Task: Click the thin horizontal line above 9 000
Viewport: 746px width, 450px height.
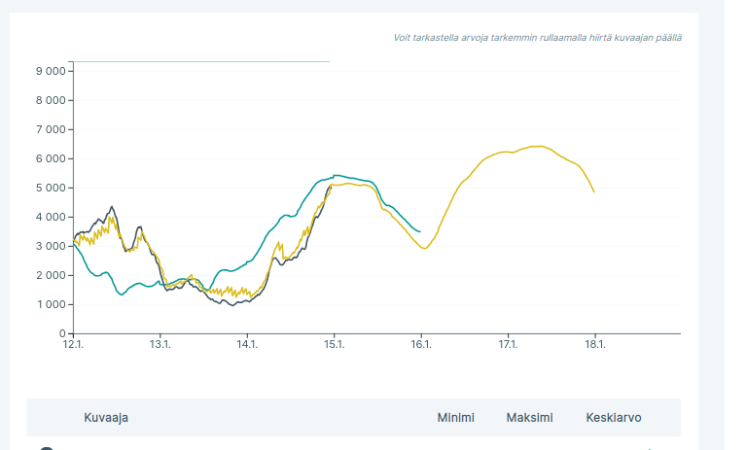Action: [x=200, y=61]
